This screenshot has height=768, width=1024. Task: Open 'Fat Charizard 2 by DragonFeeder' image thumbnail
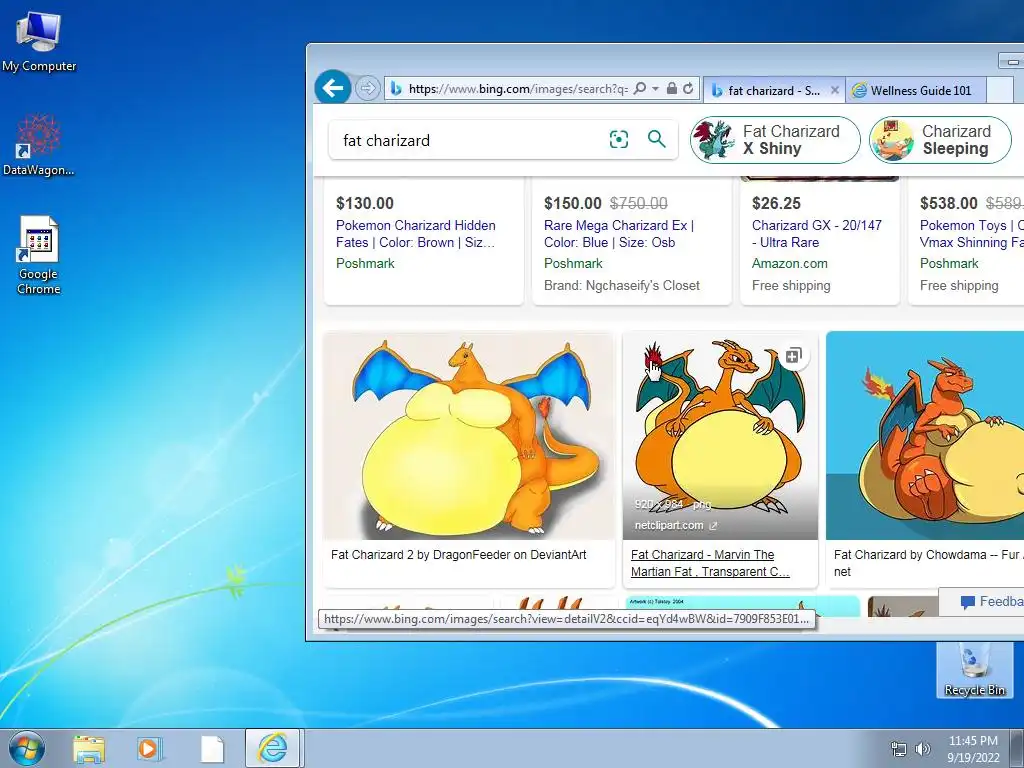[469, 436]
